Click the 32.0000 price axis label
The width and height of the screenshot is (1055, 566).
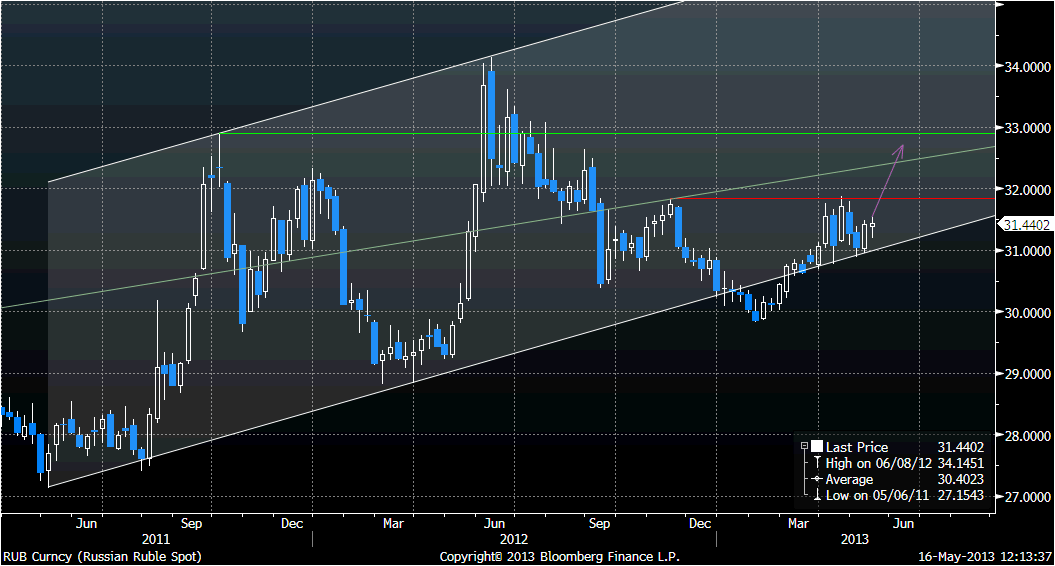coord(1027,190)
